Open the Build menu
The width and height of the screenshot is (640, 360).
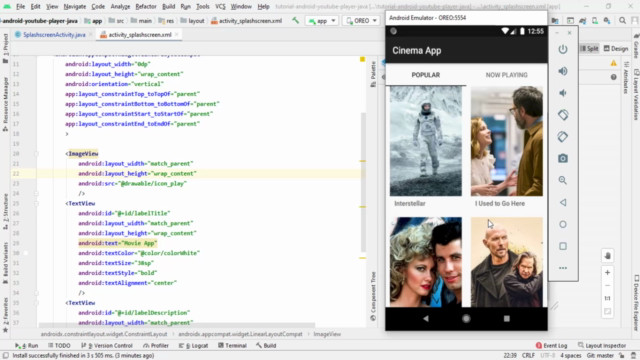tap(169, 7)
